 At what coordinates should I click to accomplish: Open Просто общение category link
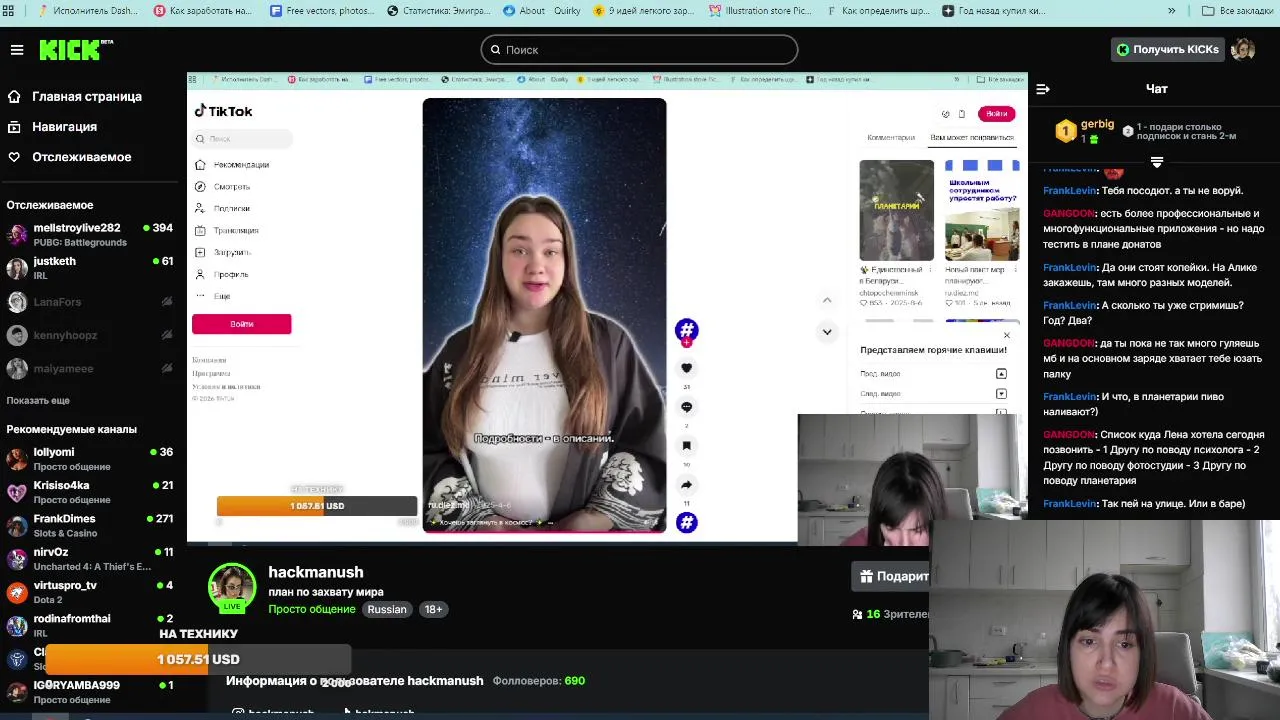311,609
